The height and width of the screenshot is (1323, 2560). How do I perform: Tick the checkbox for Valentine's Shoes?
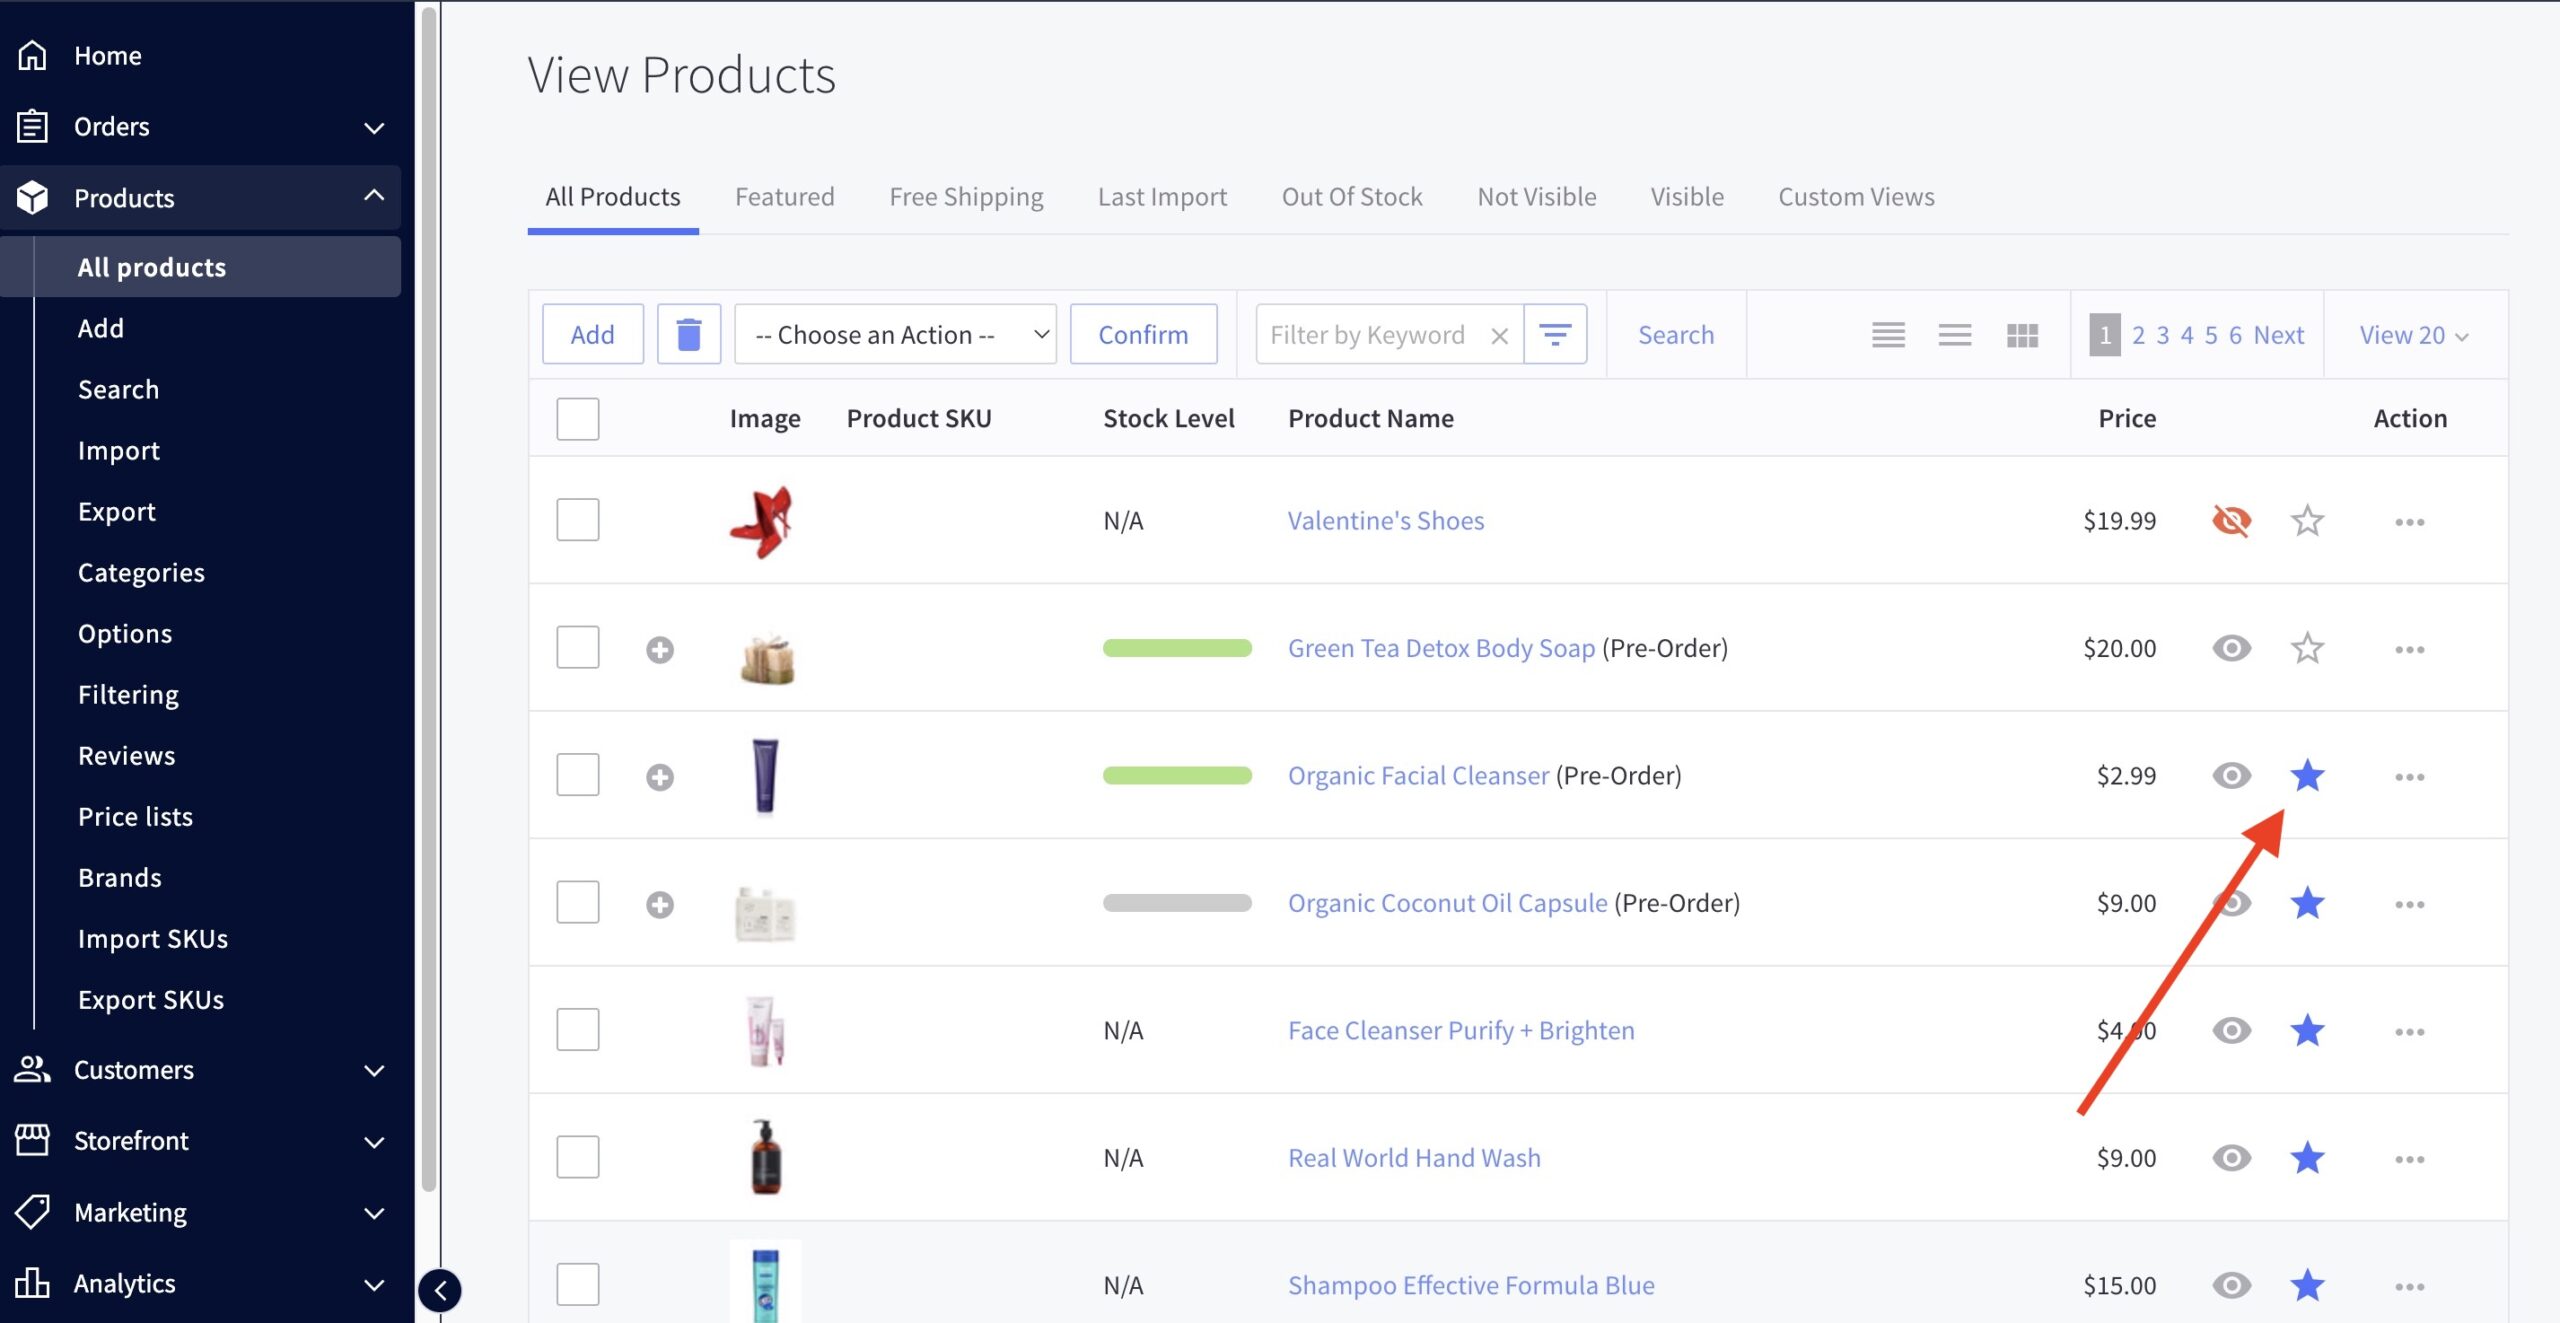pos(577,520)
